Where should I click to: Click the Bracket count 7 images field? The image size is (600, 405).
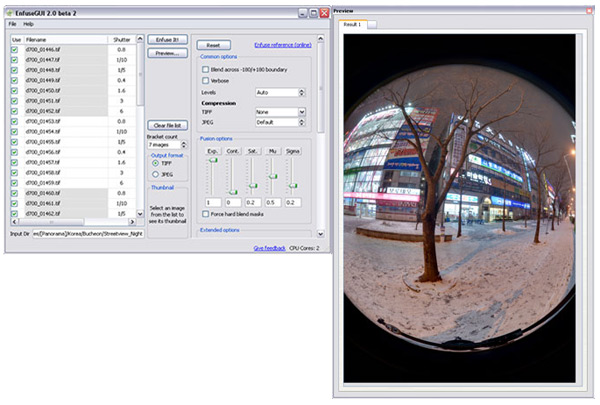(164, 145)
